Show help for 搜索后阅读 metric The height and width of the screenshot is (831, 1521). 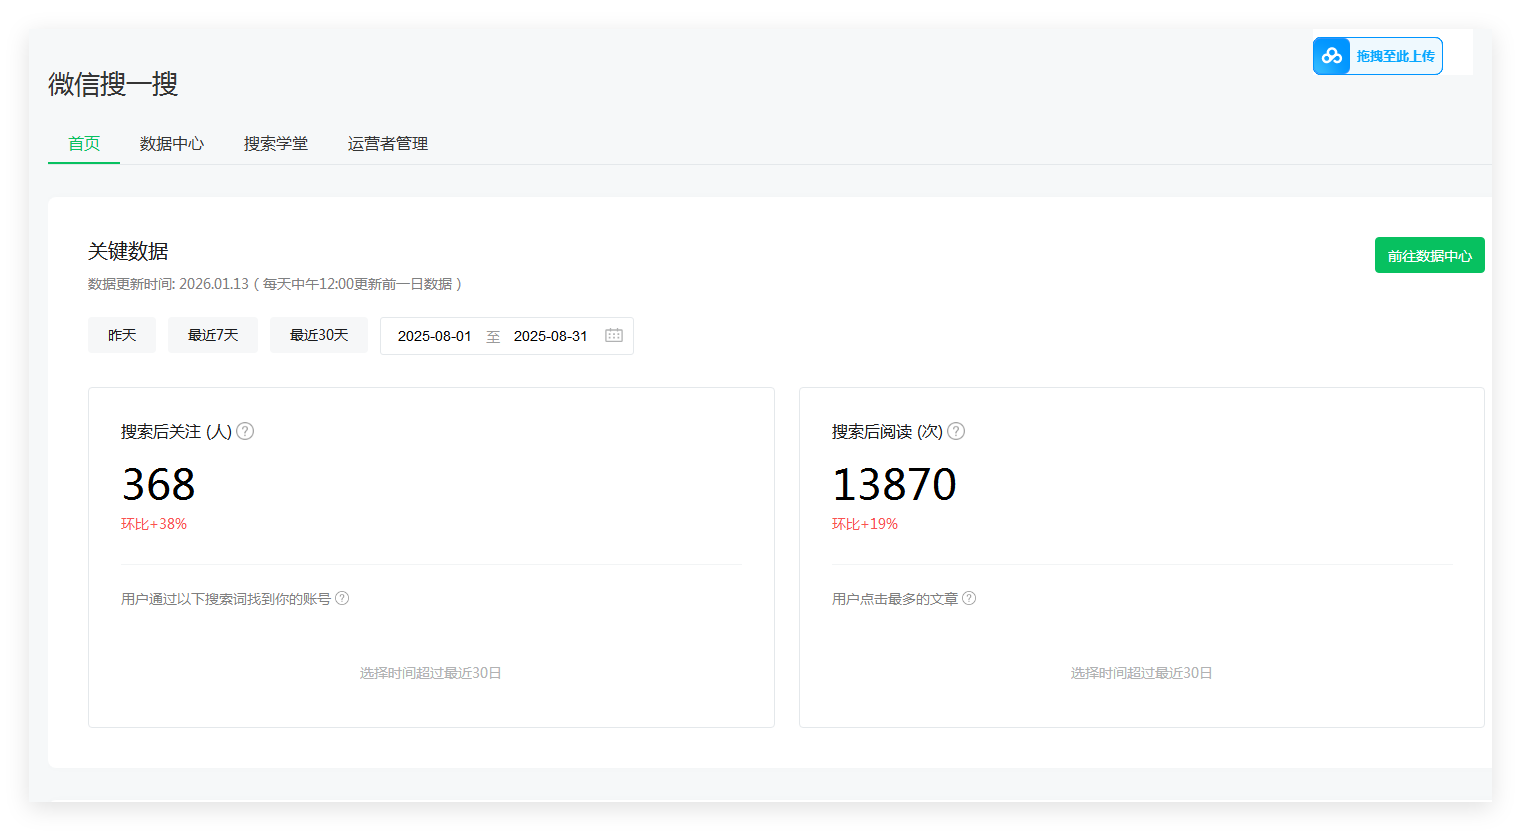pos(956,431)
